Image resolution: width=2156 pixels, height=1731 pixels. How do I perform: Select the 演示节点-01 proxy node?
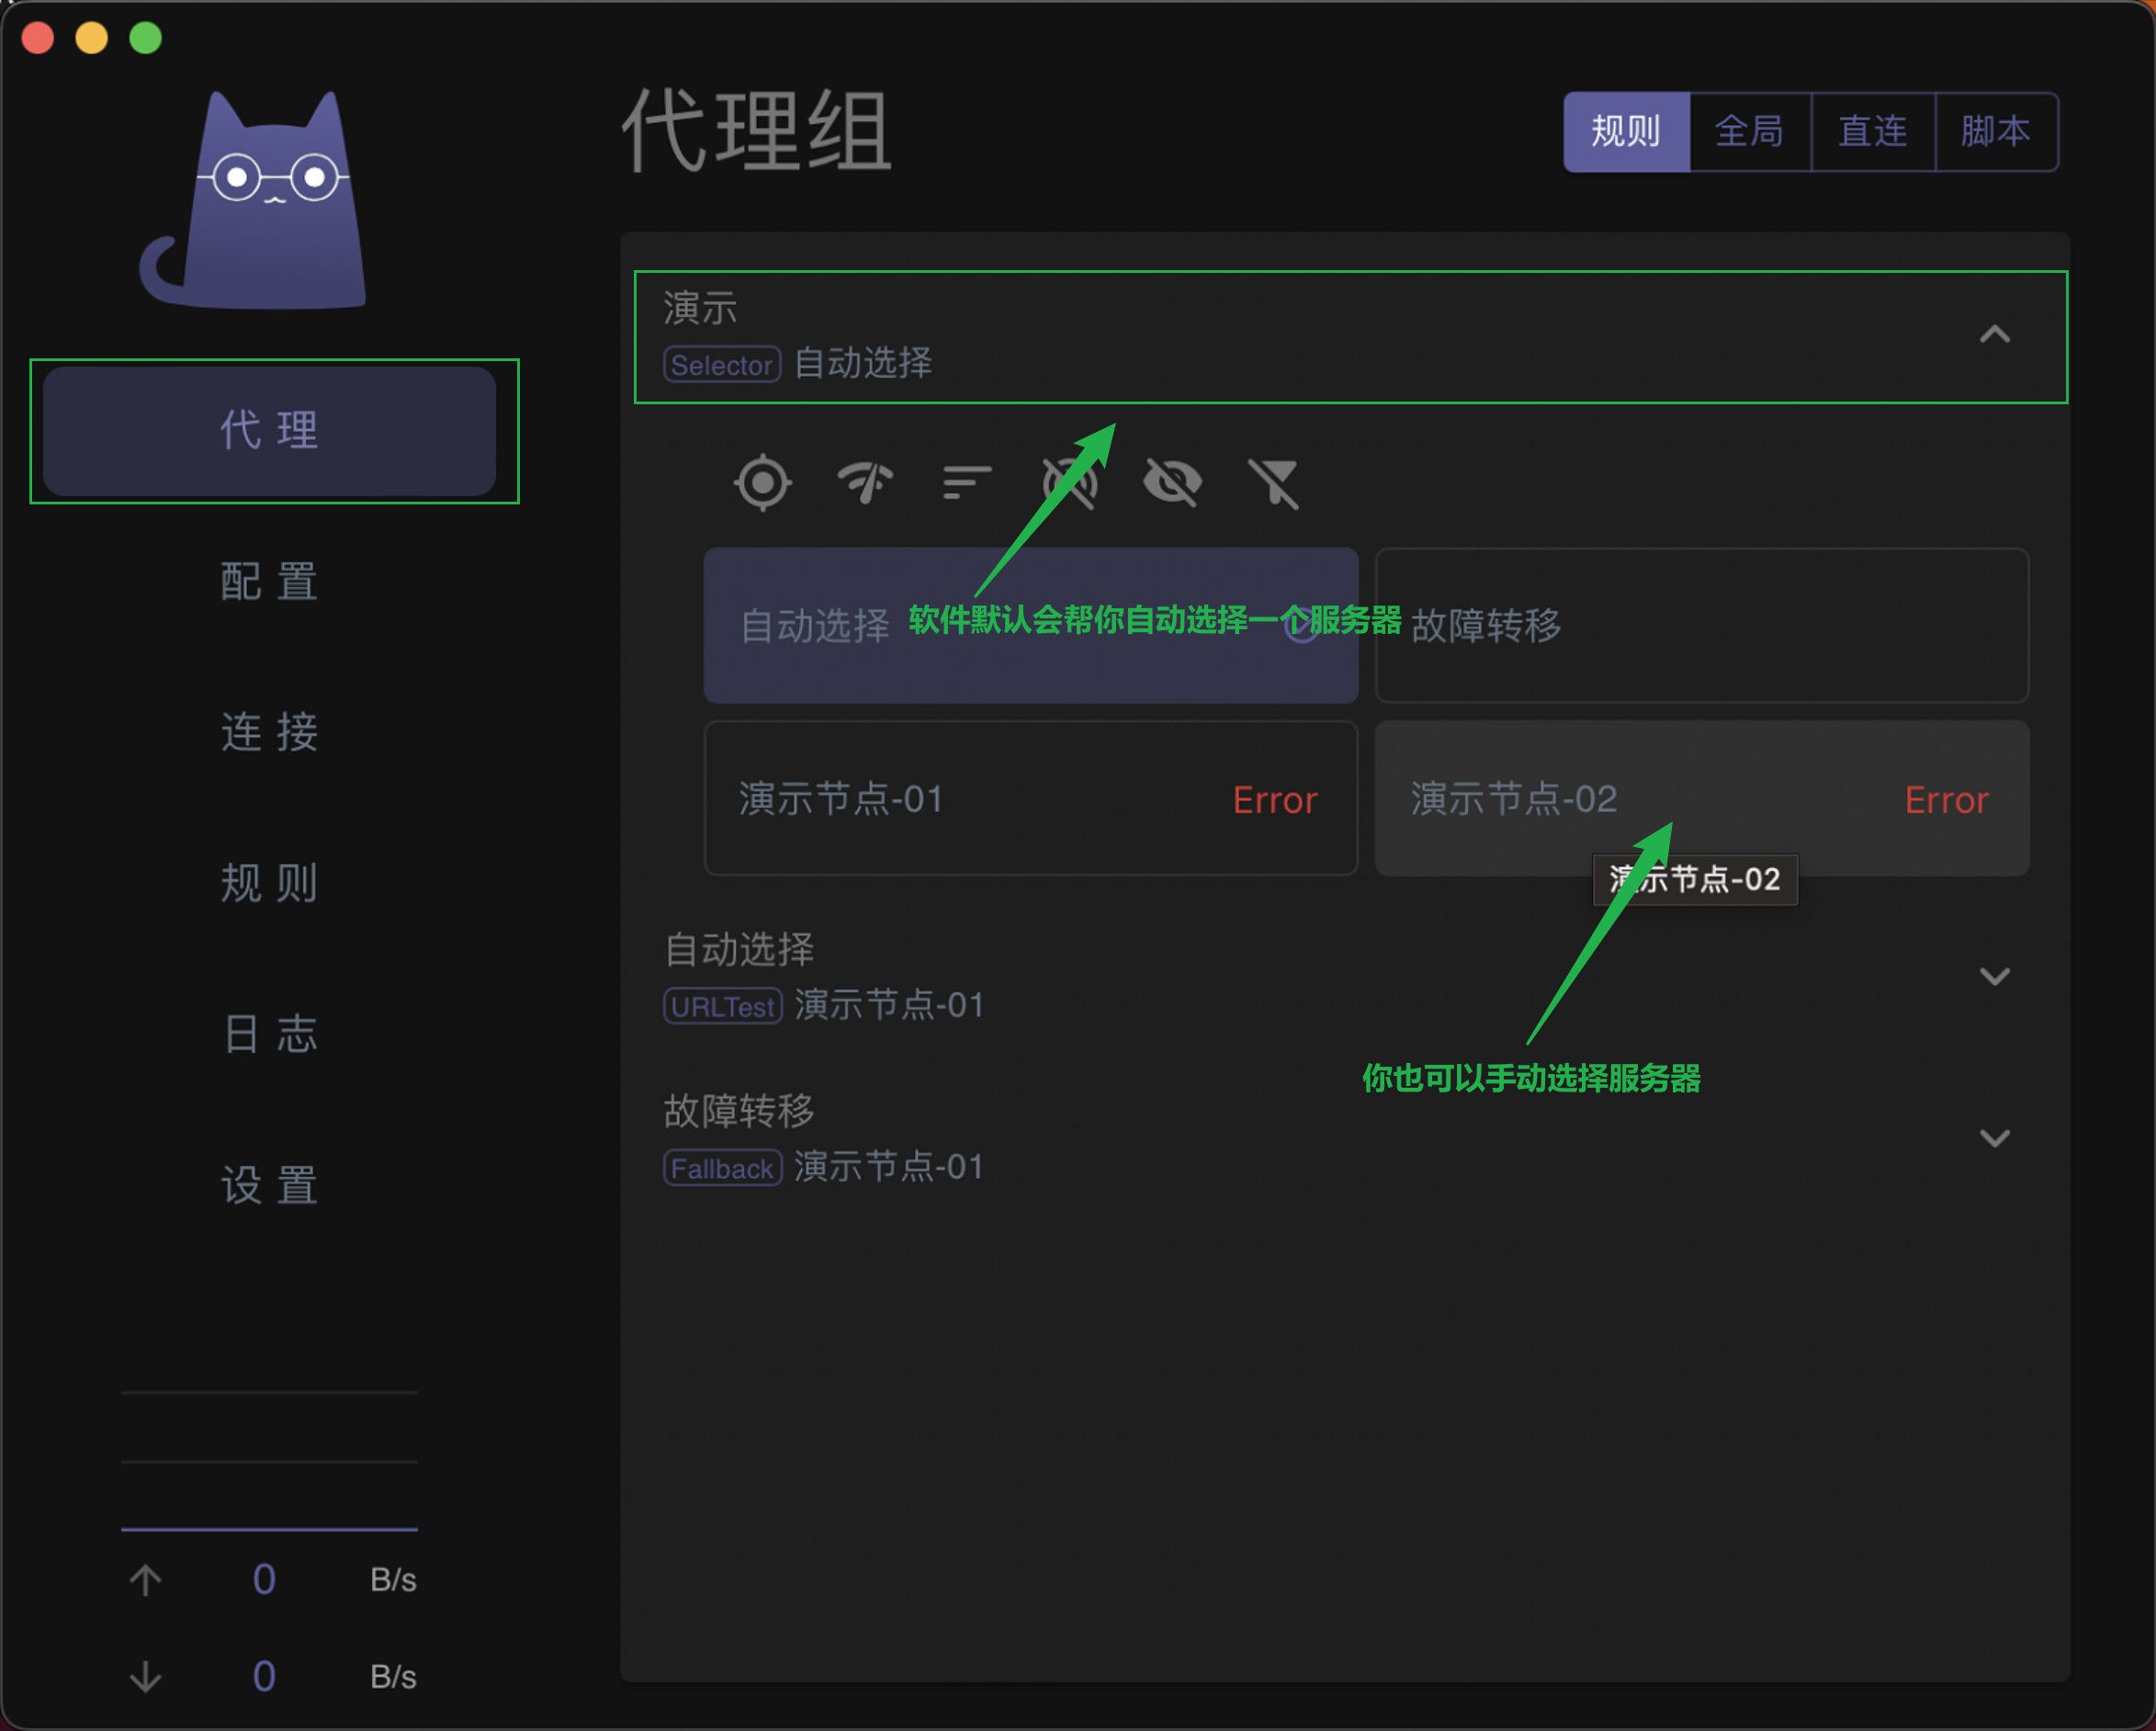[1030, 798]
